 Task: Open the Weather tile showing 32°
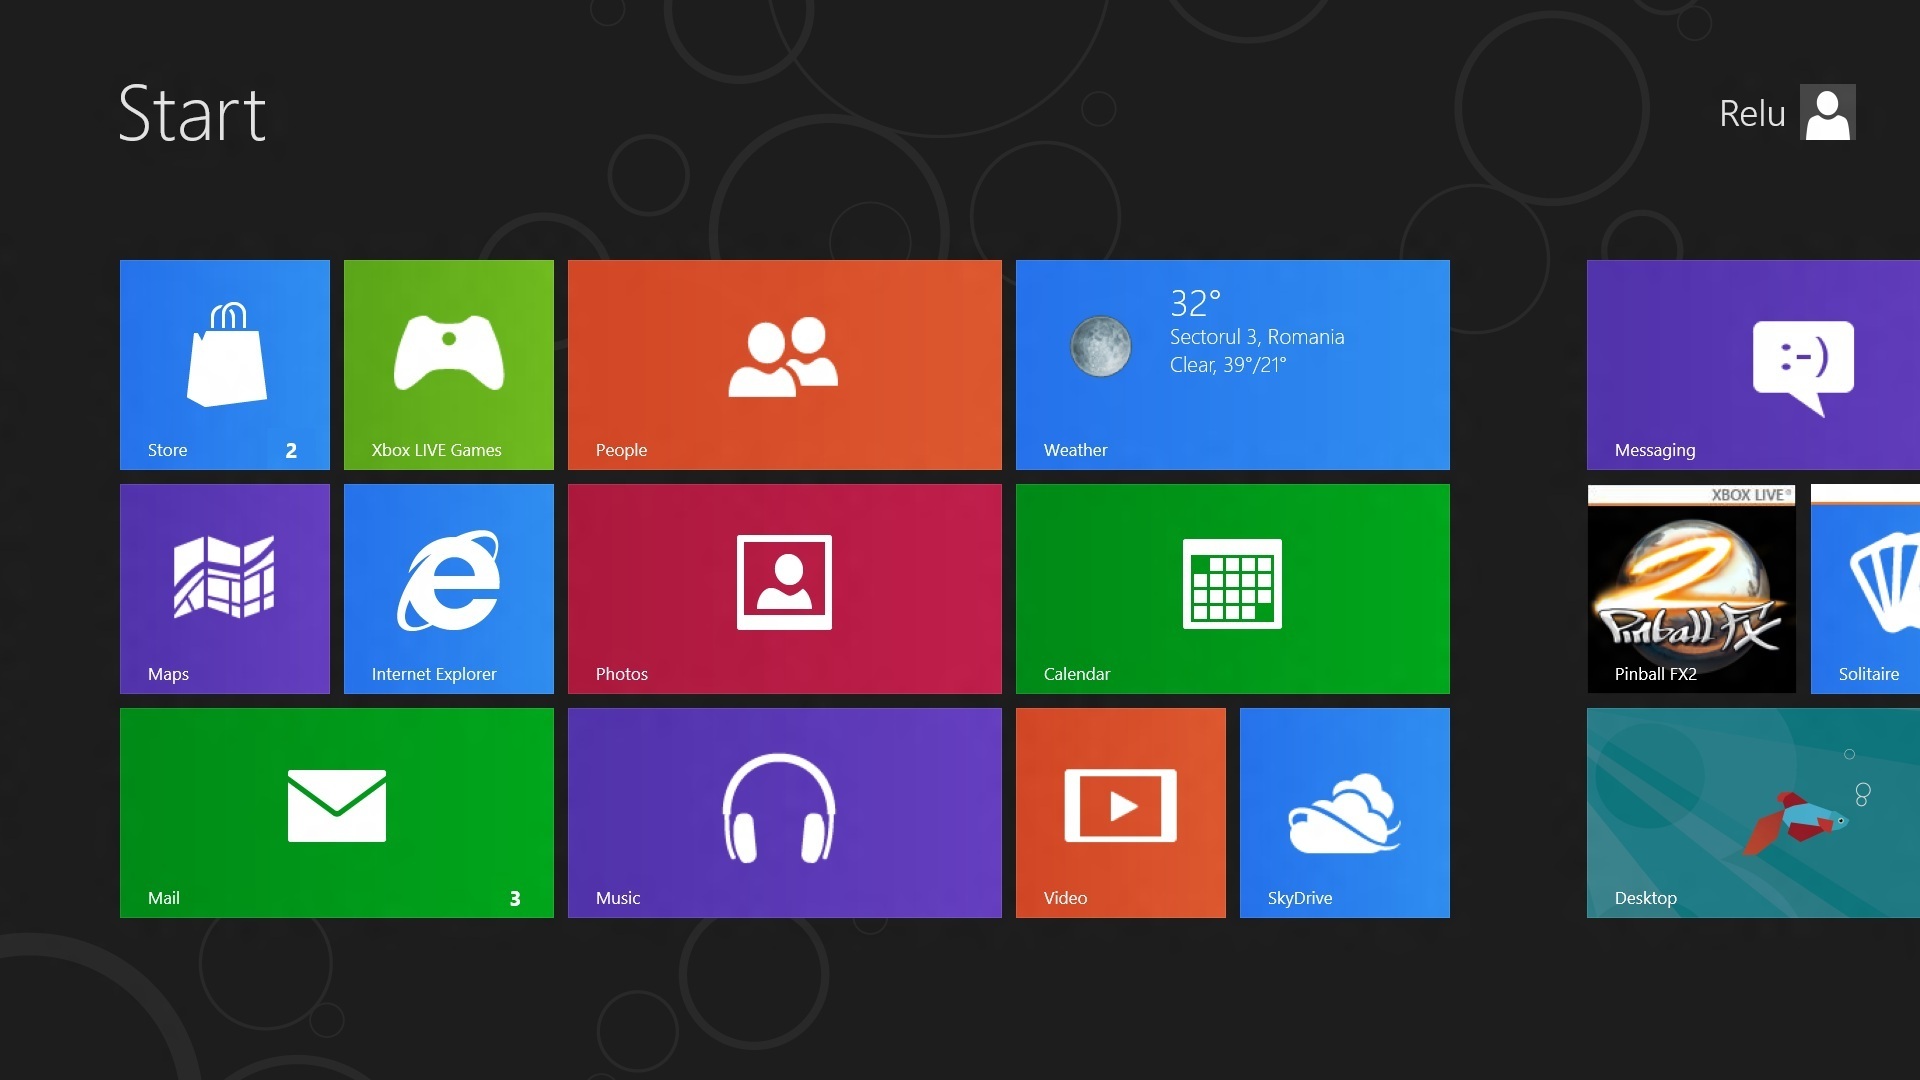1233,365
